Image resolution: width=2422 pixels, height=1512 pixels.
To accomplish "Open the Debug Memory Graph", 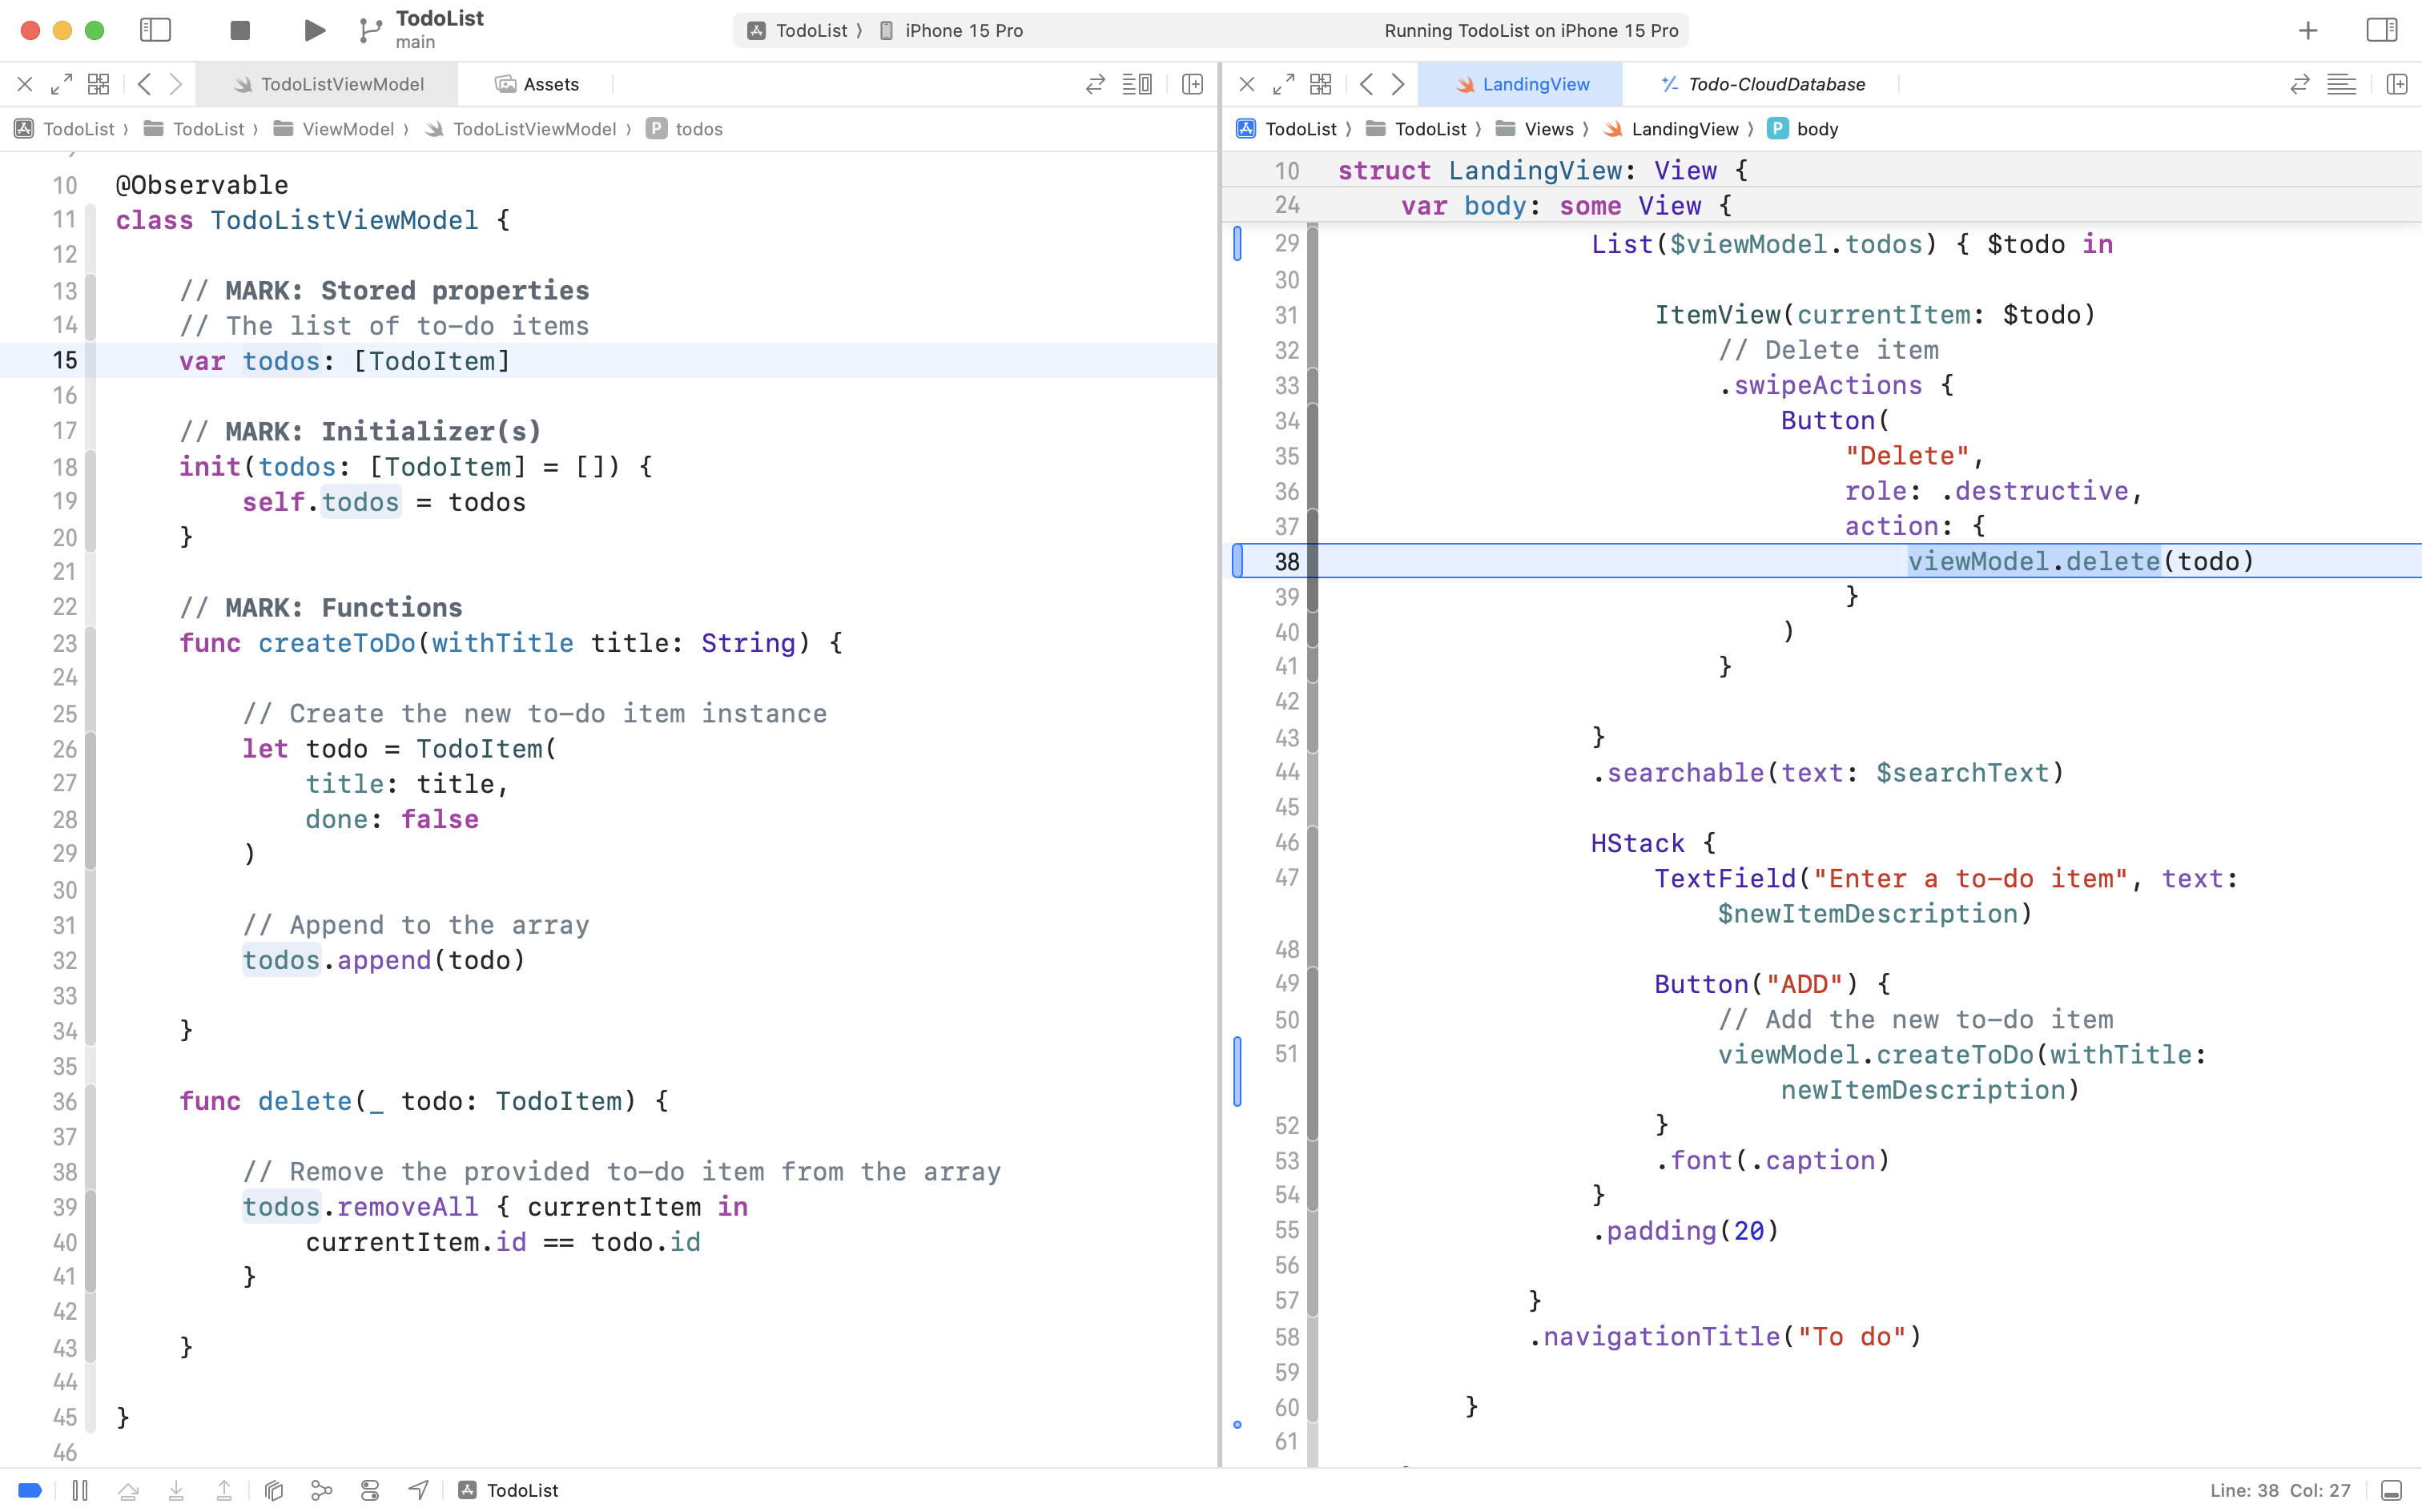I will click(322, 1490).
